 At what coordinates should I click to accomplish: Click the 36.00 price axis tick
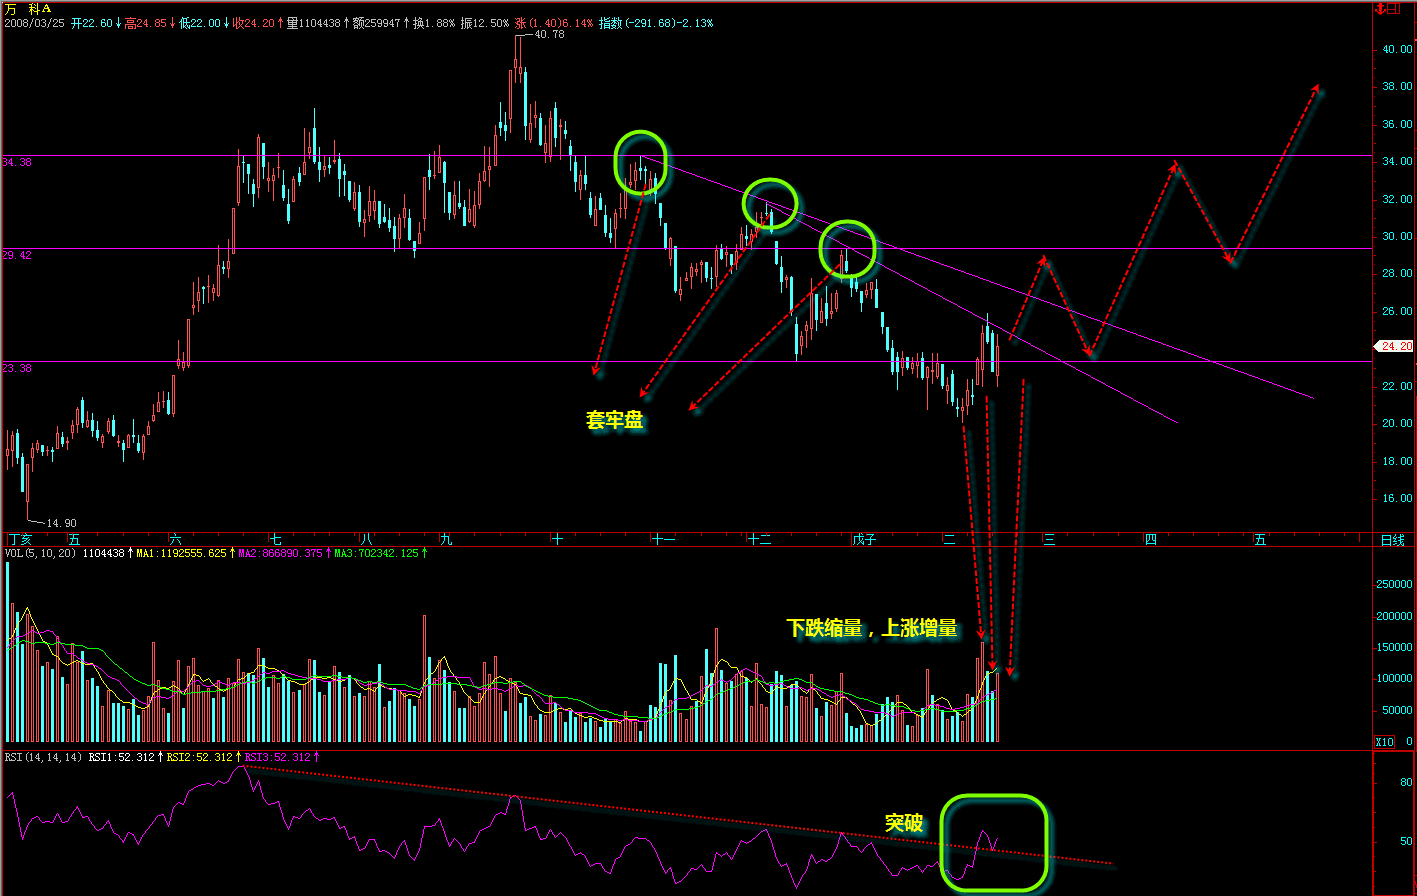pyautogui.click(x=1396, y=124)
